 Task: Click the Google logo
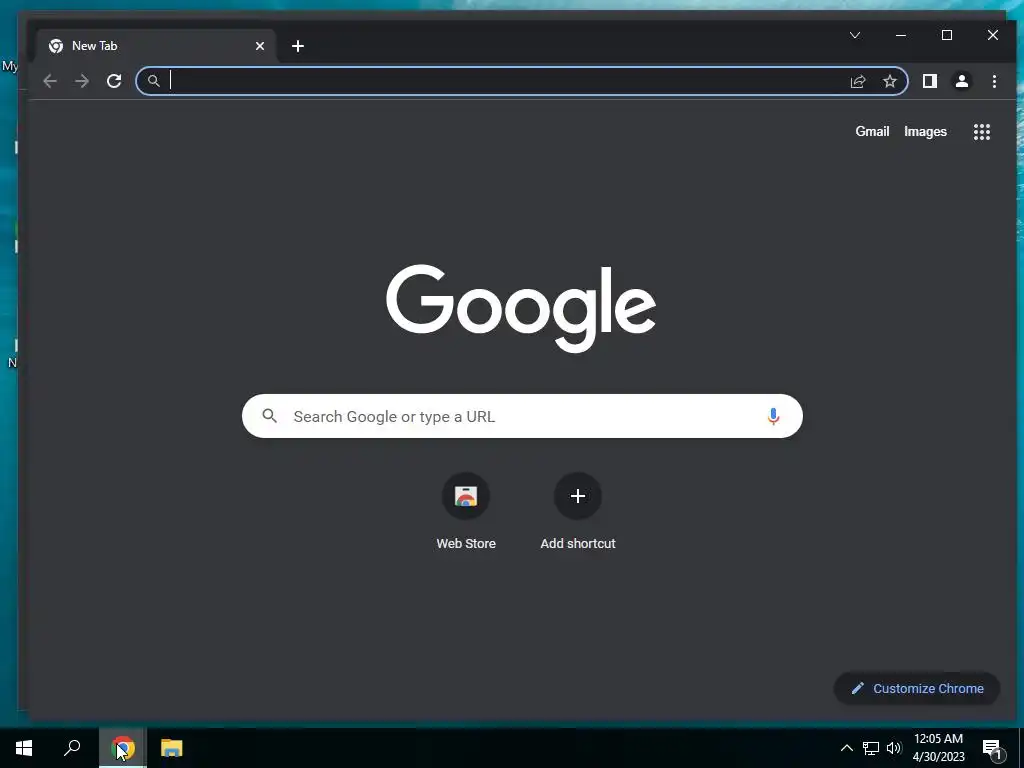pyautogui.click(x=520, y=308)
